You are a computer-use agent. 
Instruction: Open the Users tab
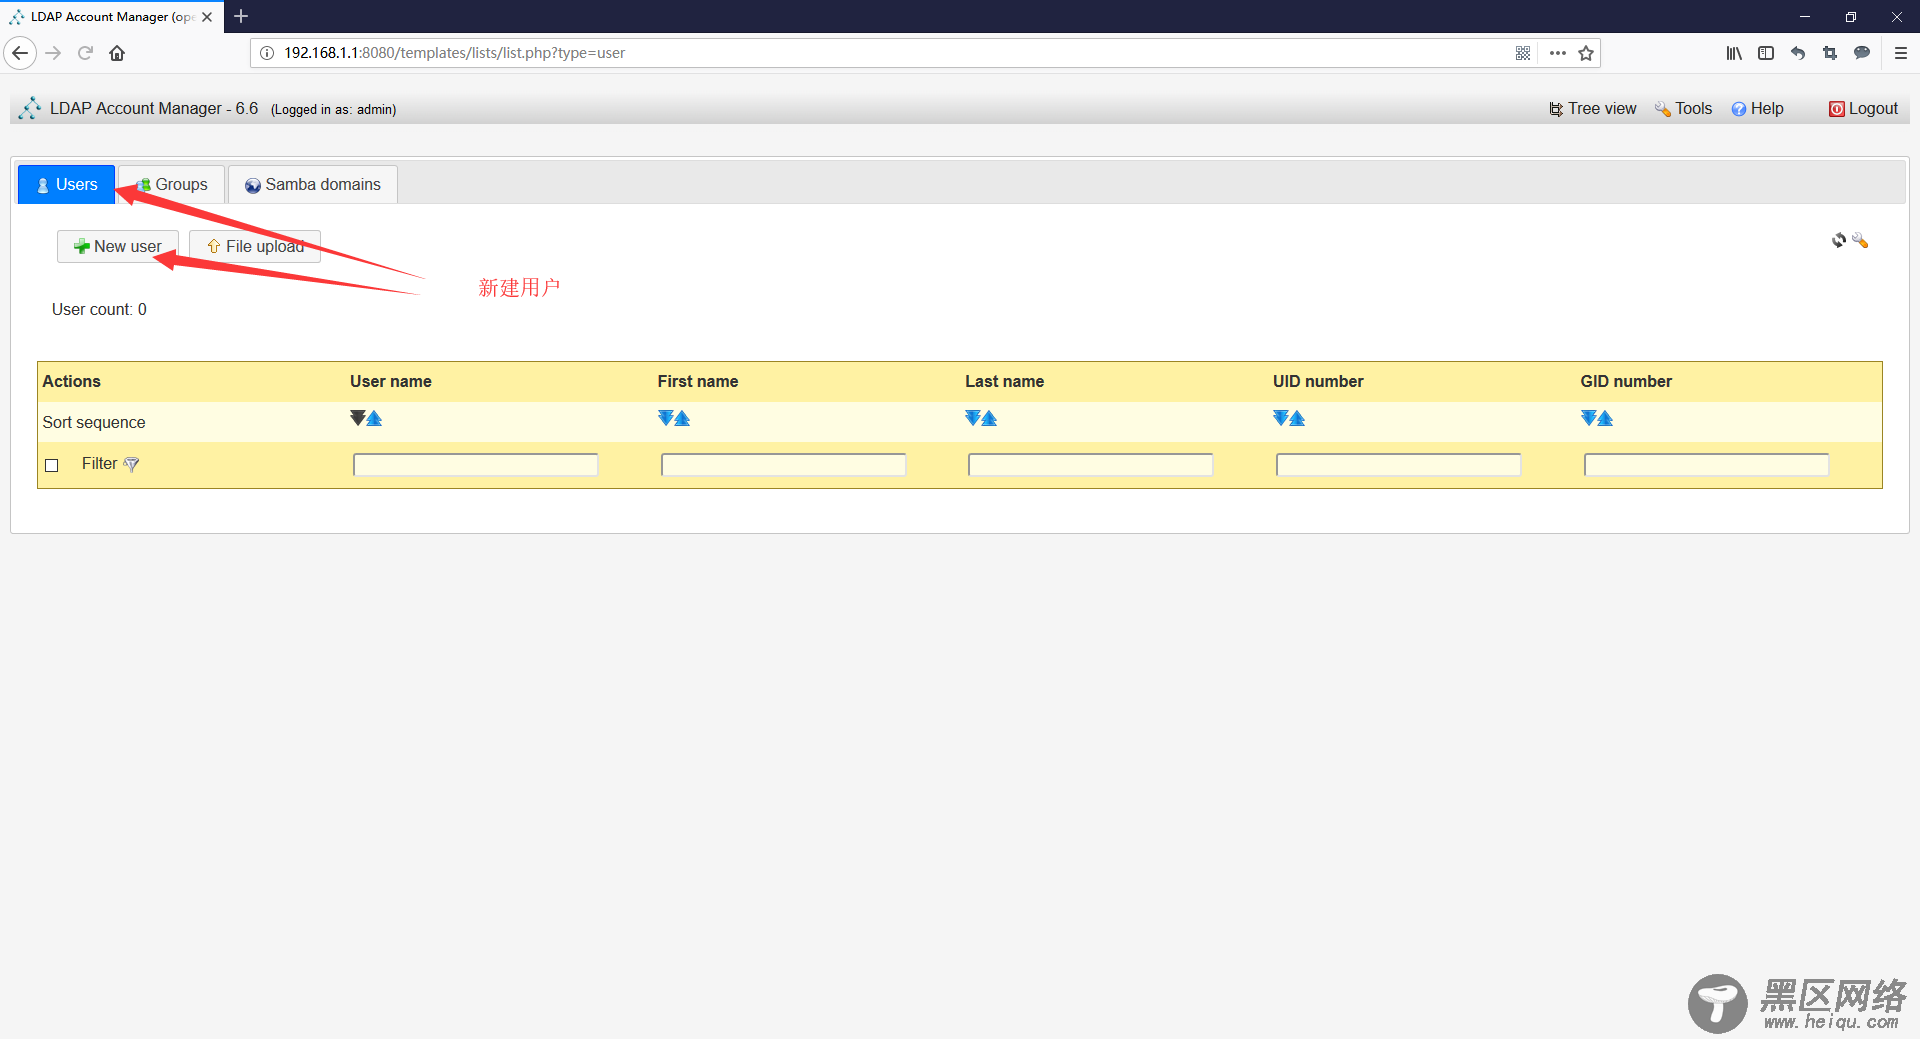[66, 185]
